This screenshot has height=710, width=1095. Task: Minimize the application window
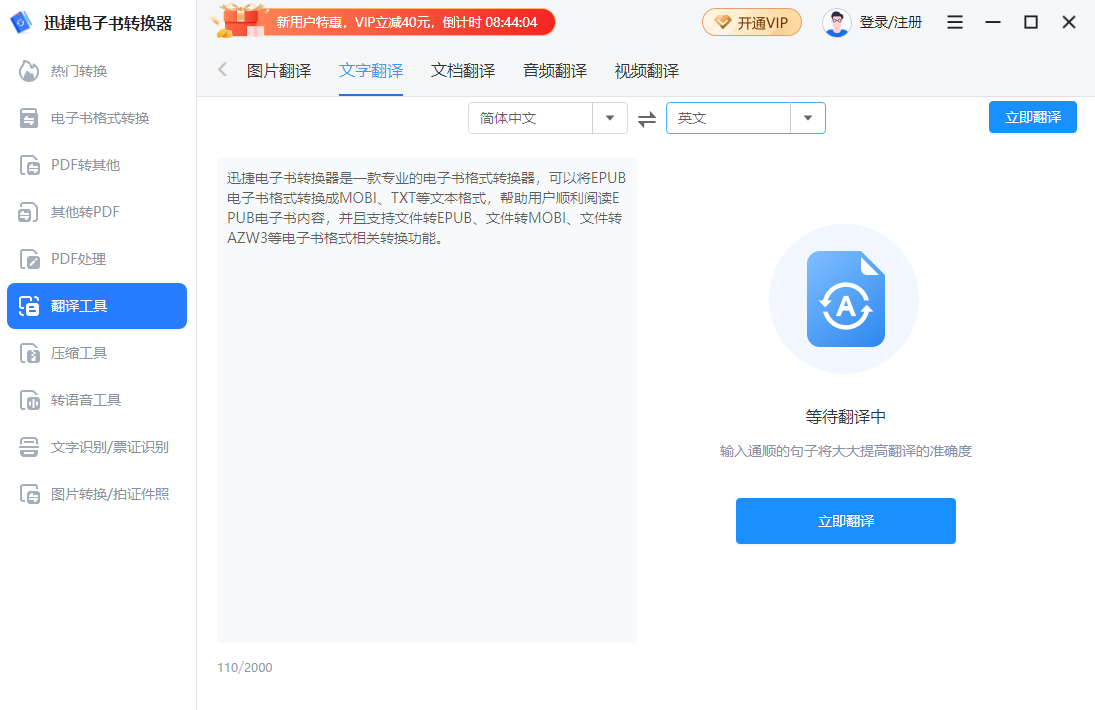coord(992,23)
